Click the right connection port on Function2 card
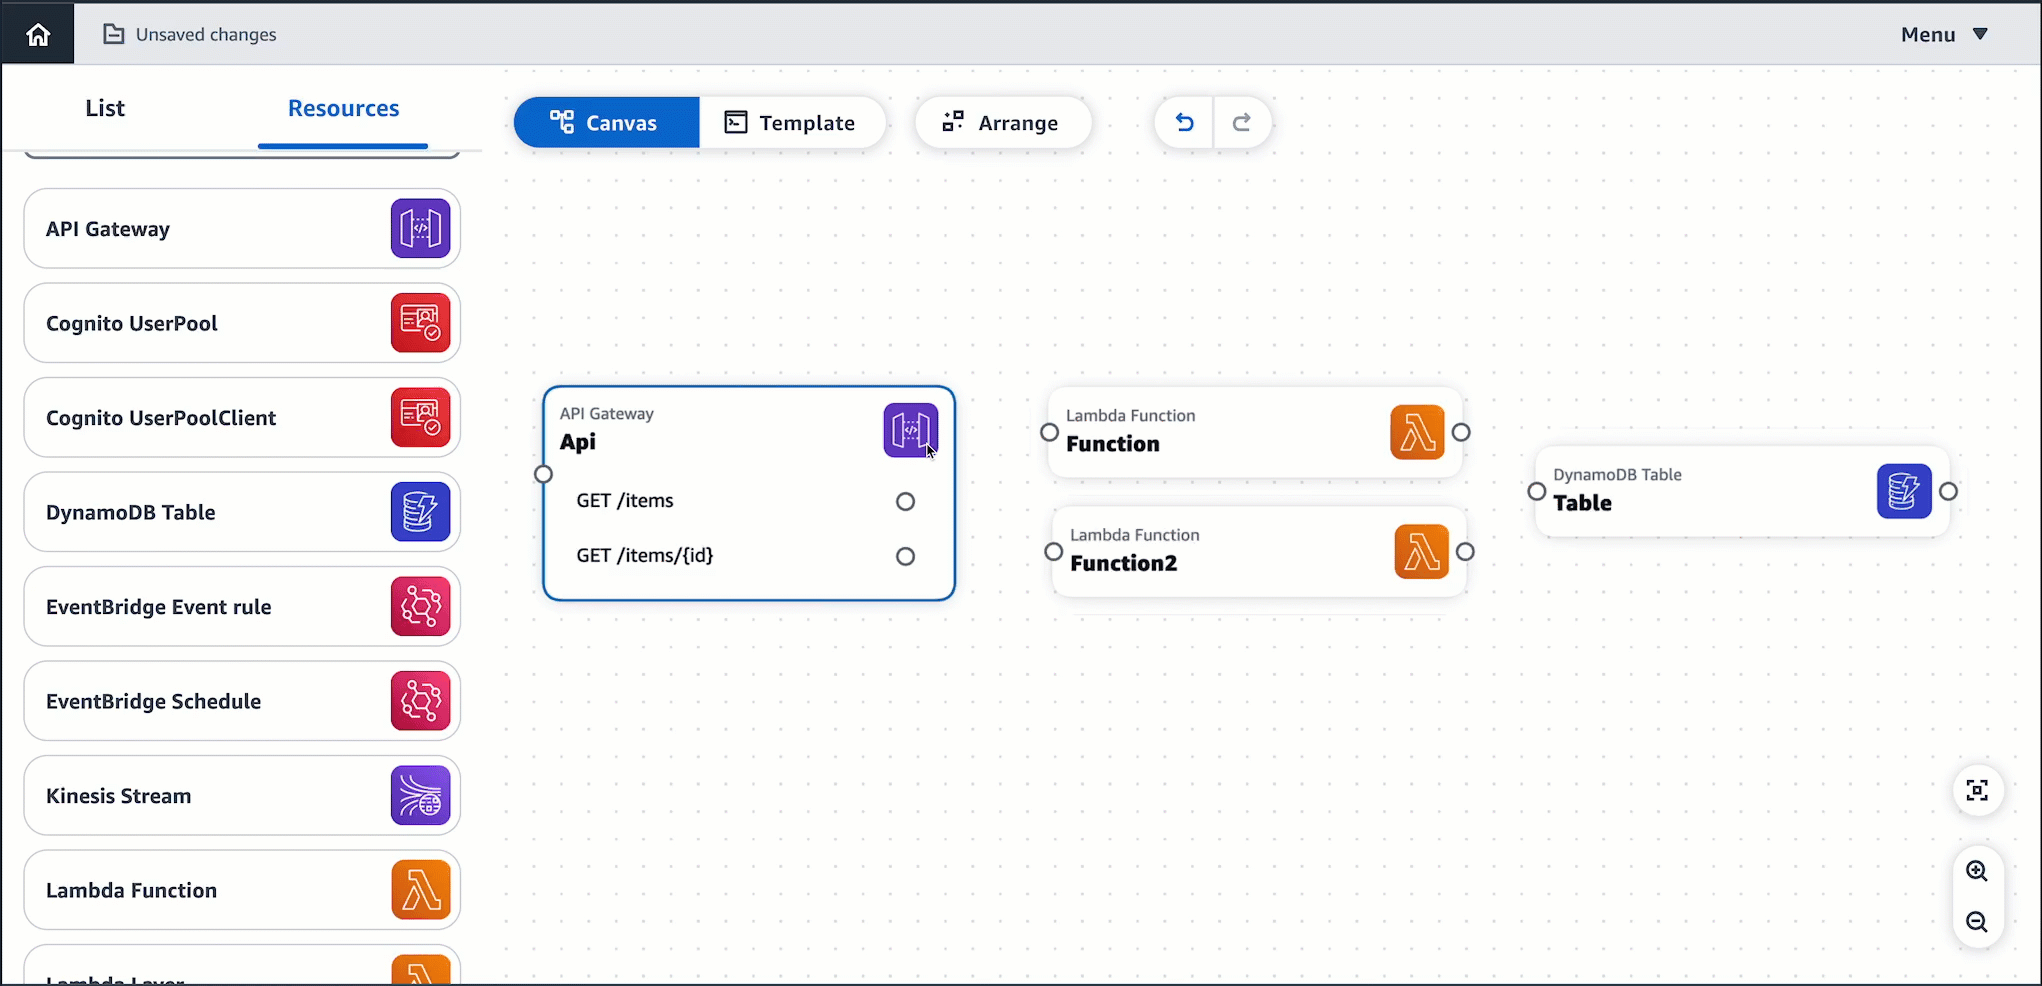2042x986 pixels. tap(1465, 551)
